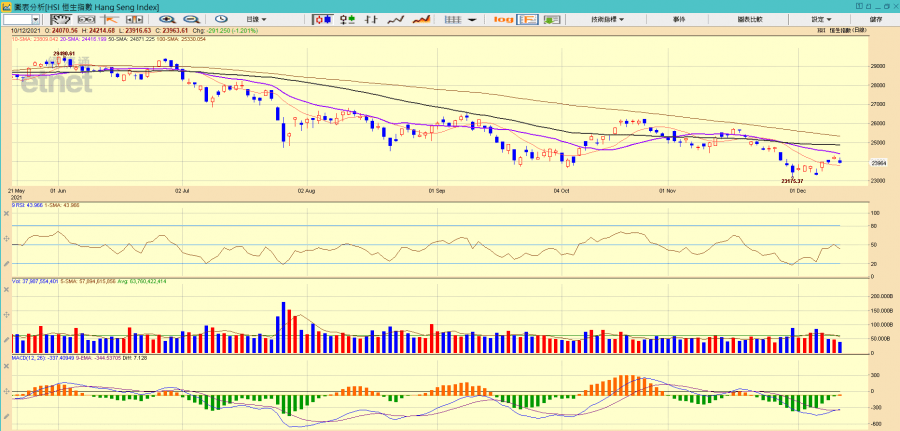900x431 pixels.
Task: Click the 事件 menu item
Action: point(679,19)
